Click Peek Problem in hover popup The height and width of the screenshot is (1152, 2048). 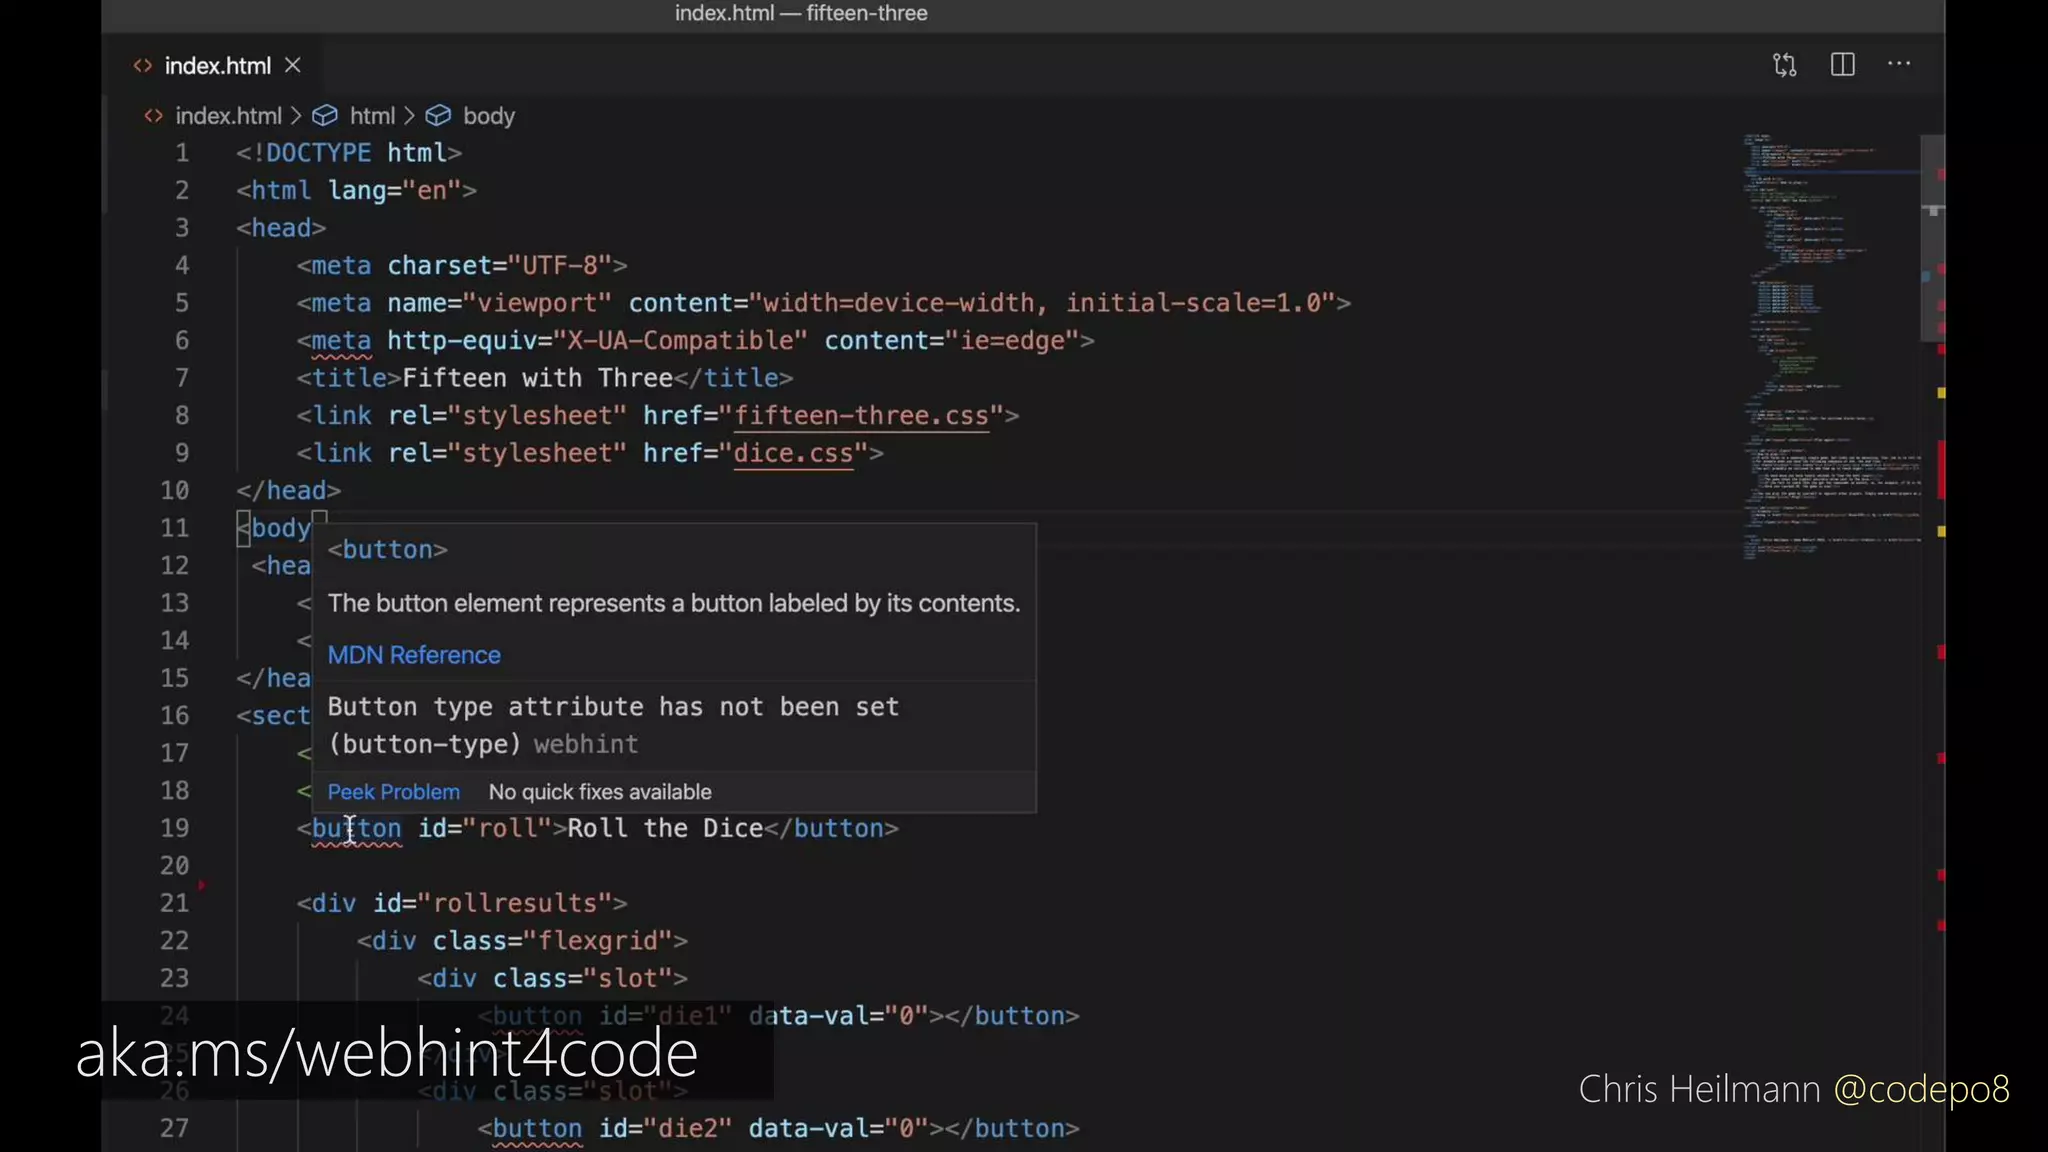(x=394, y=792)
